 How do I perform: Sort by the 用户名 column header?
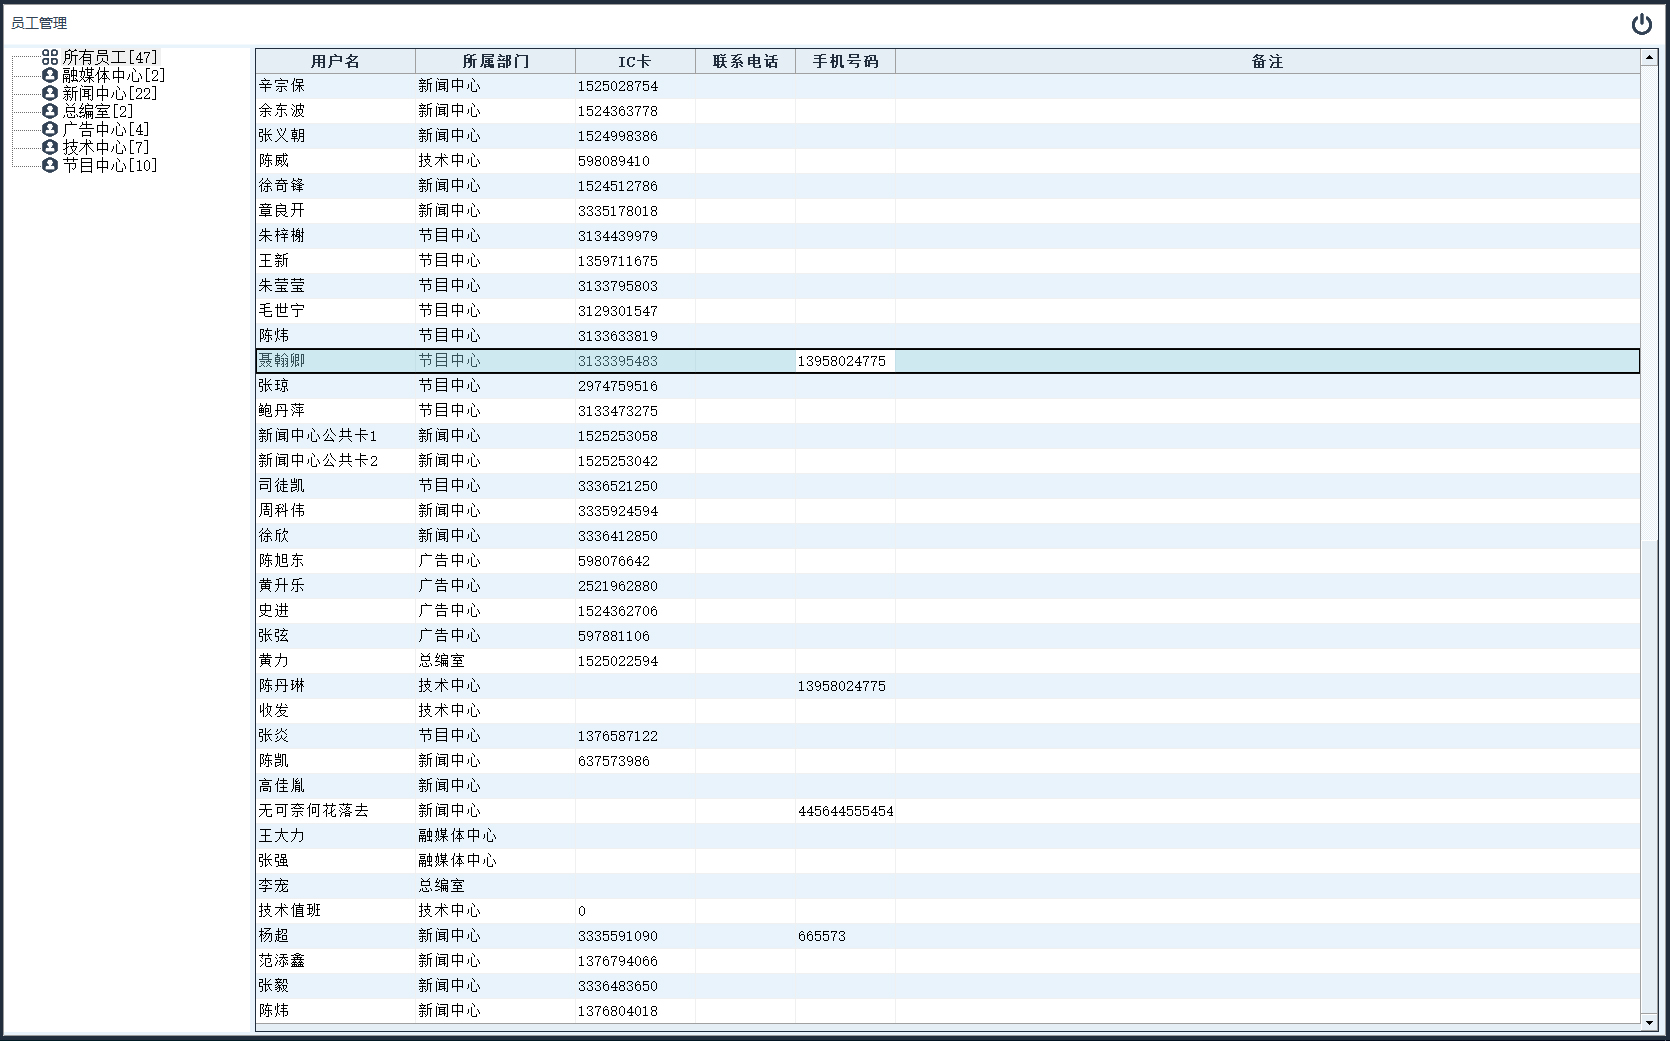tap(335, 61)
